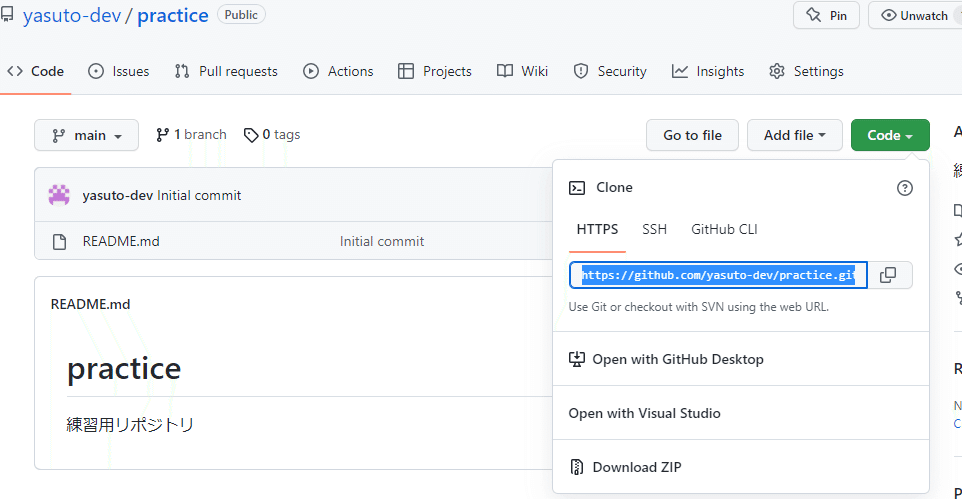Select the GitHub CLI tab
962x499 pixels.
click(x=724, y=229)
